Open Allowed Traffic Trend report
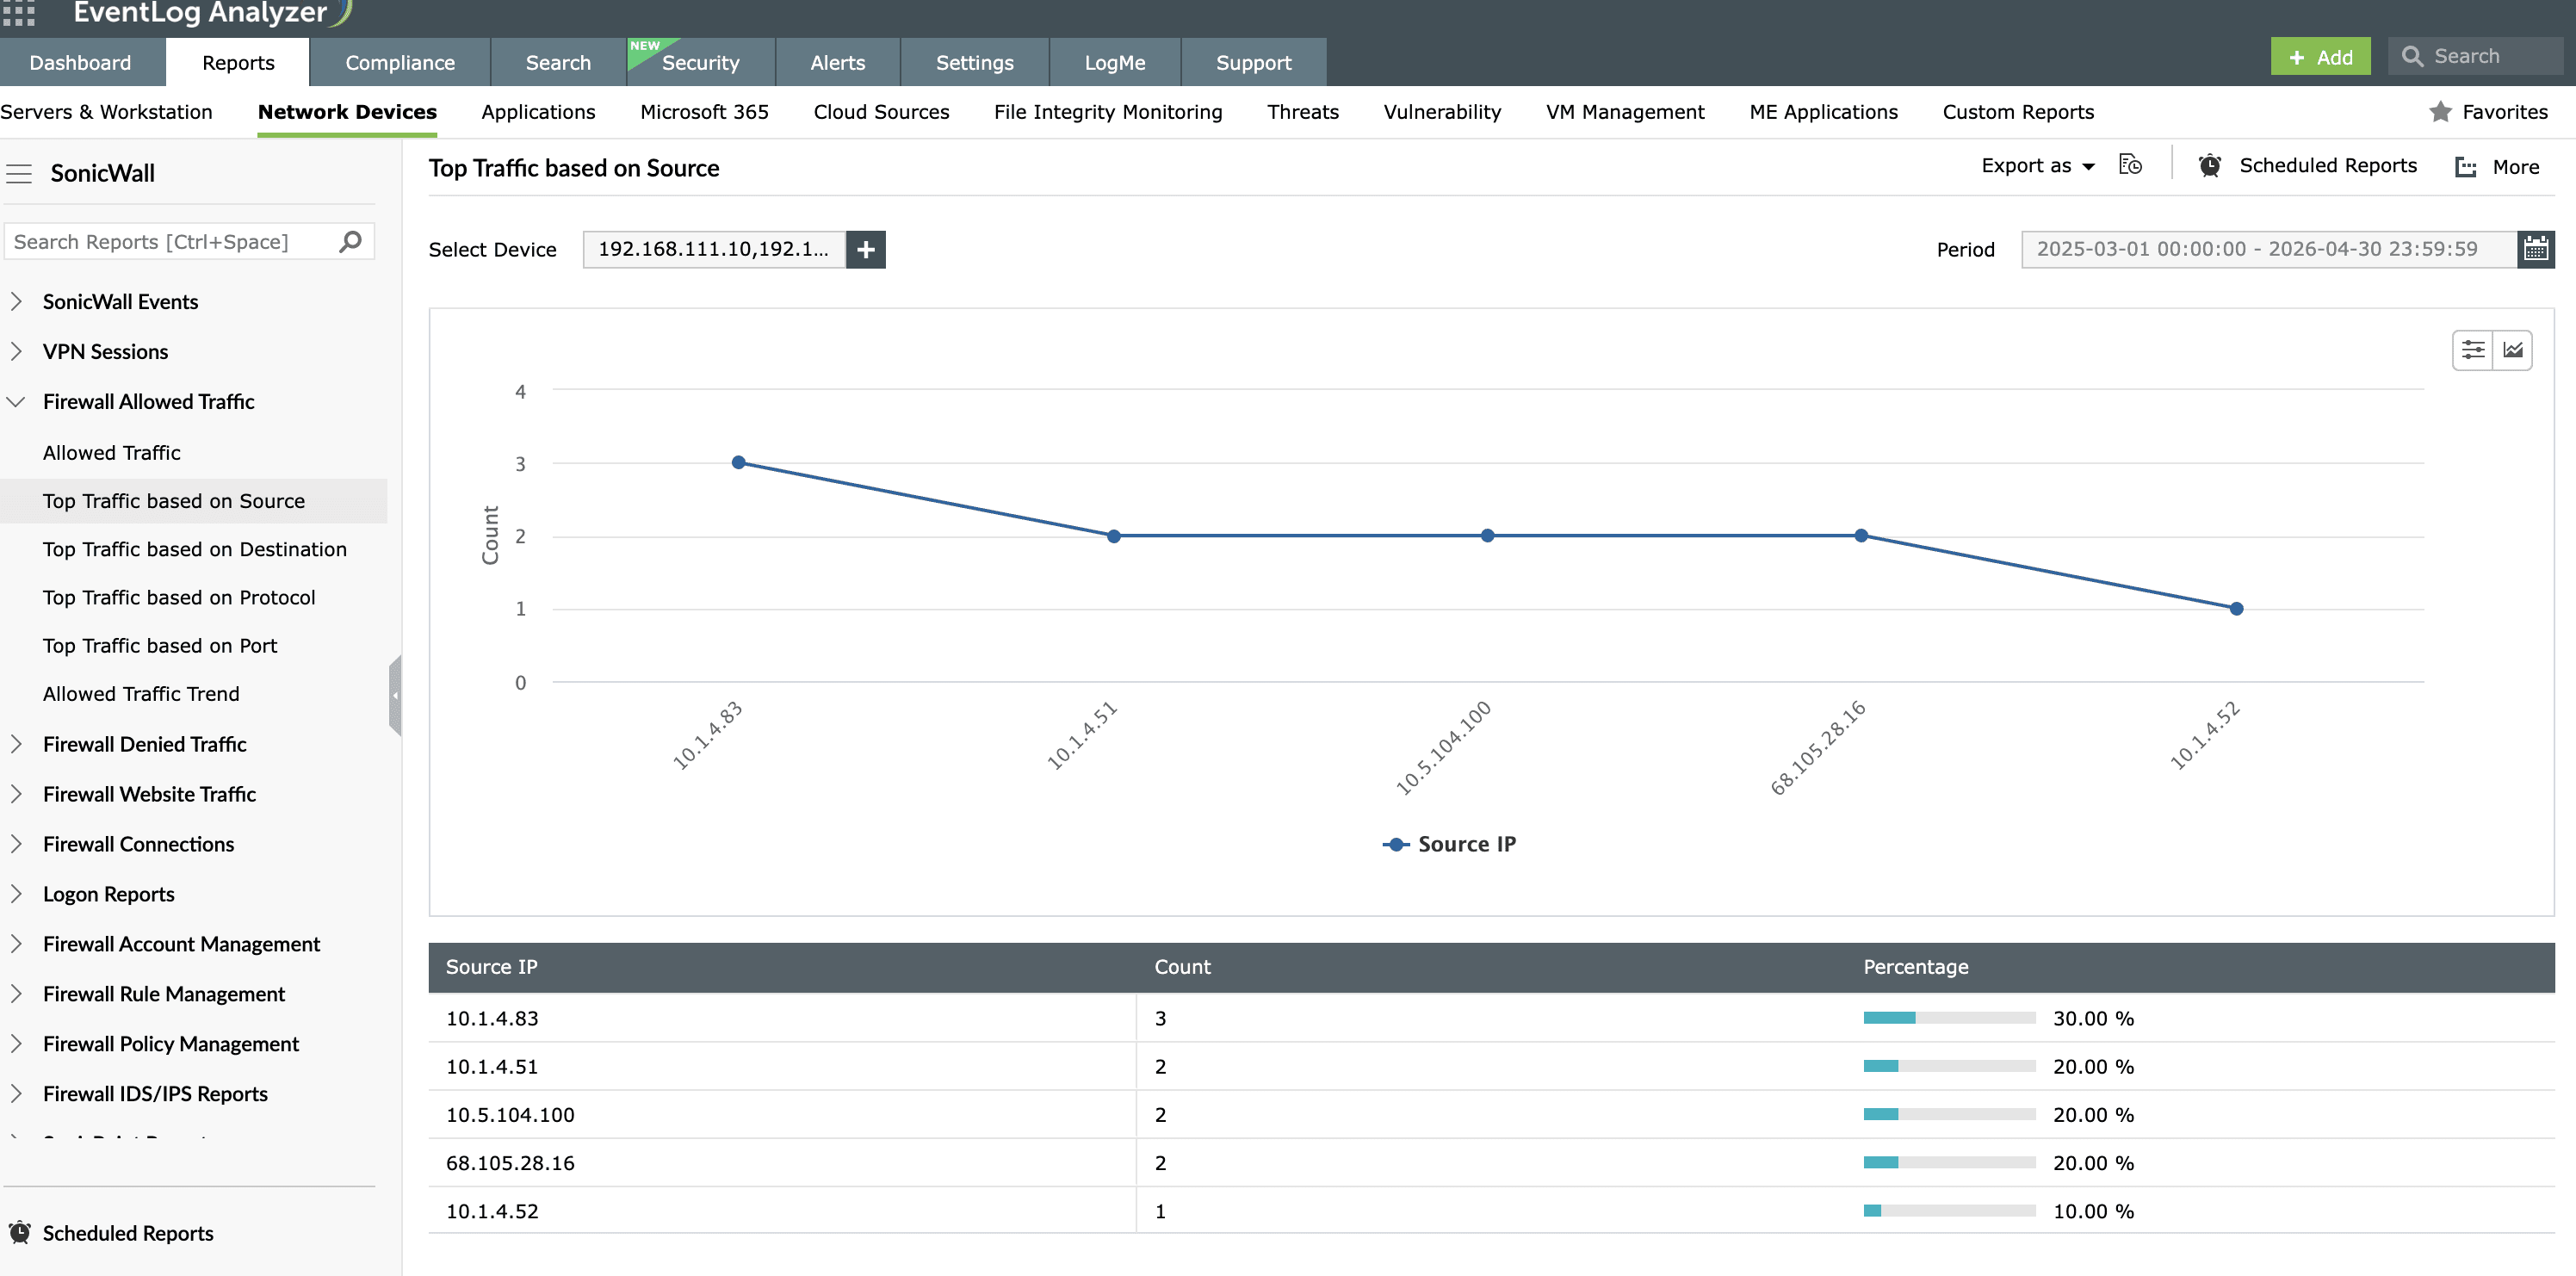Image resolution: width=2576 pixels, height=1276 pixels. (x=141, y=694)
